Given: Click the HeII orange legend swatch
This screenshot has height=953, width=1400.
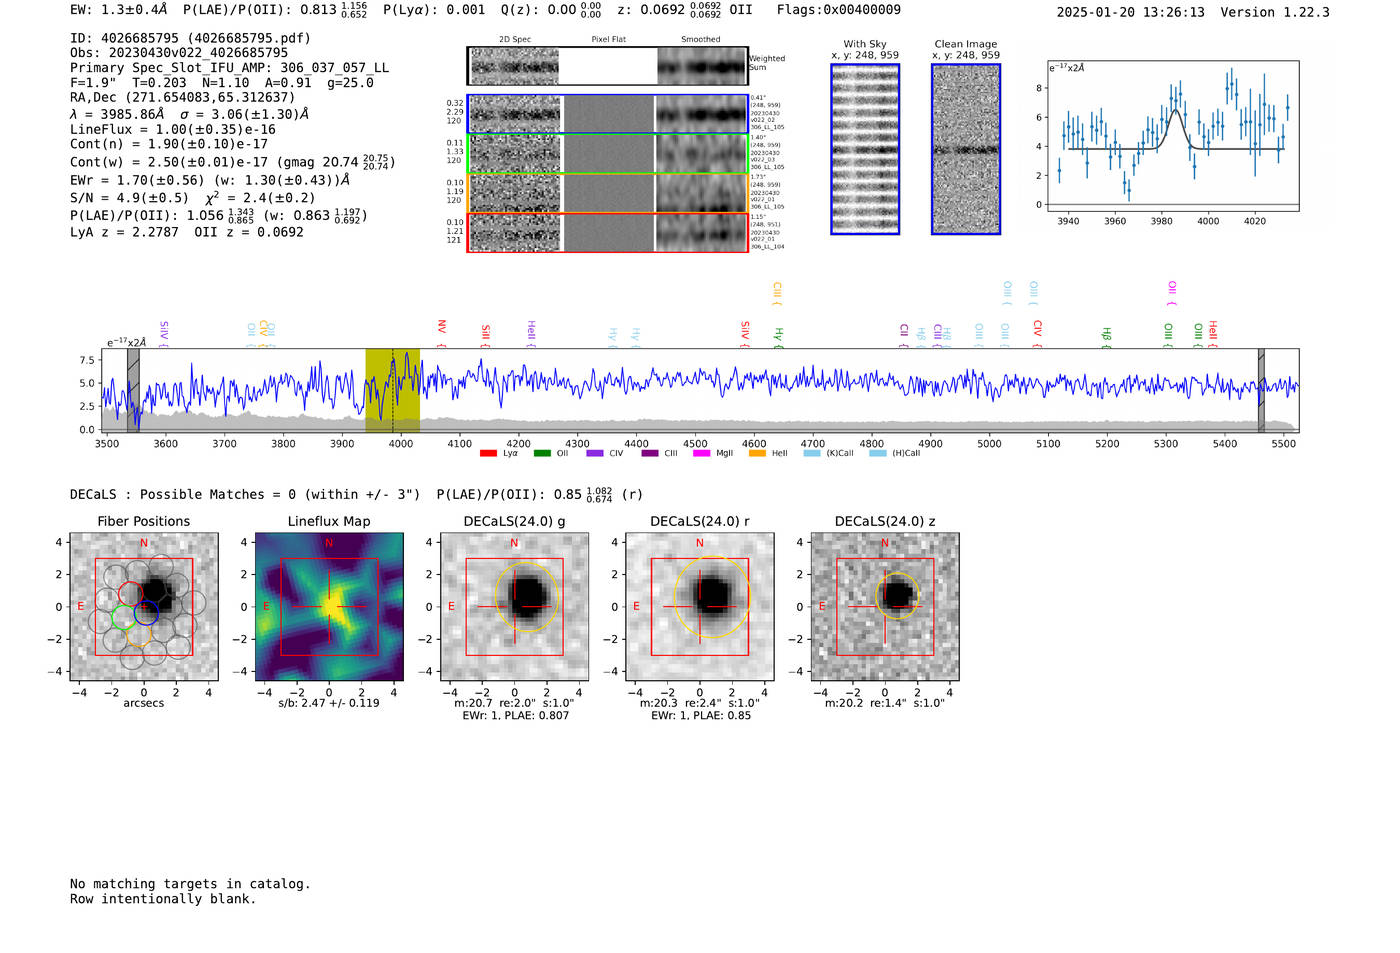Looking at the screenshot, I should pyautogui.click(x=757, y=453).
